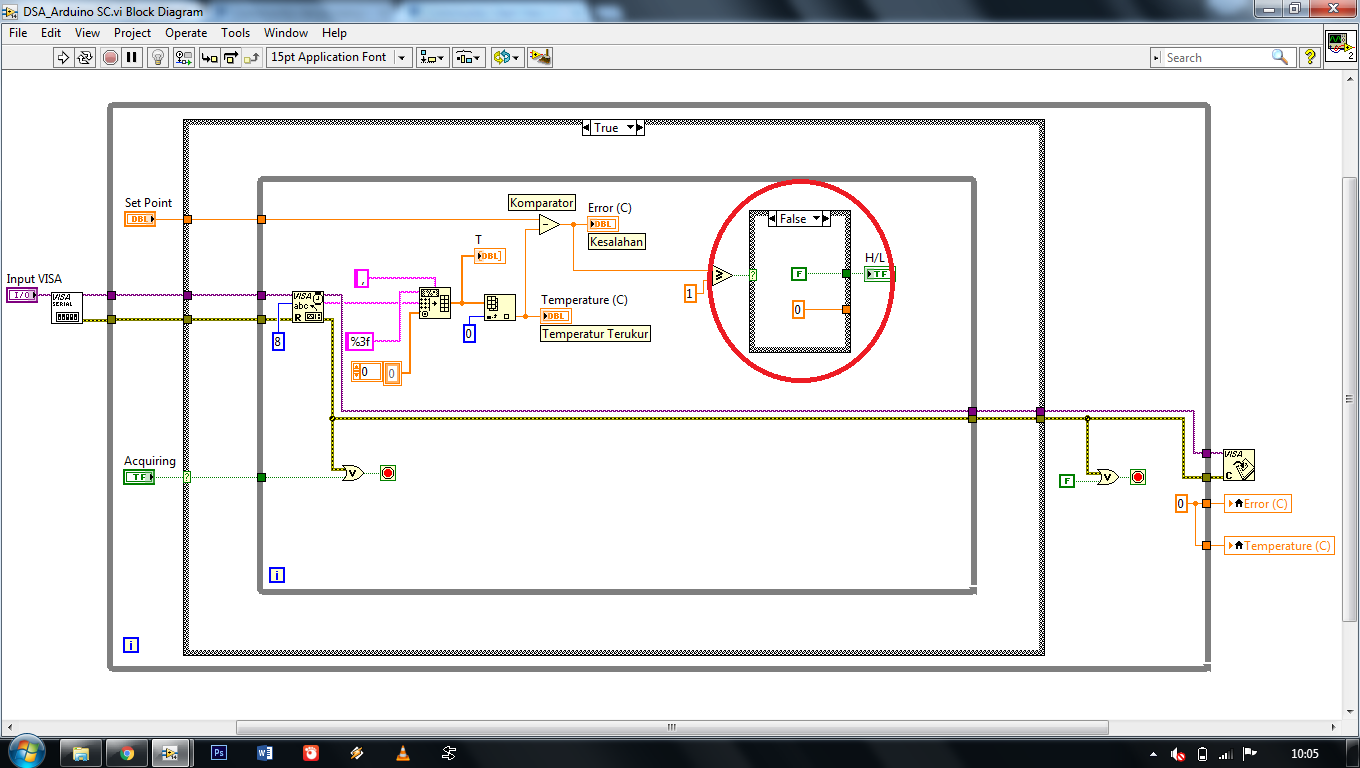This screenshot has width=1360, height=768.
Task: Click the Temperatur Terukur label
Action: tap(595, 334)
